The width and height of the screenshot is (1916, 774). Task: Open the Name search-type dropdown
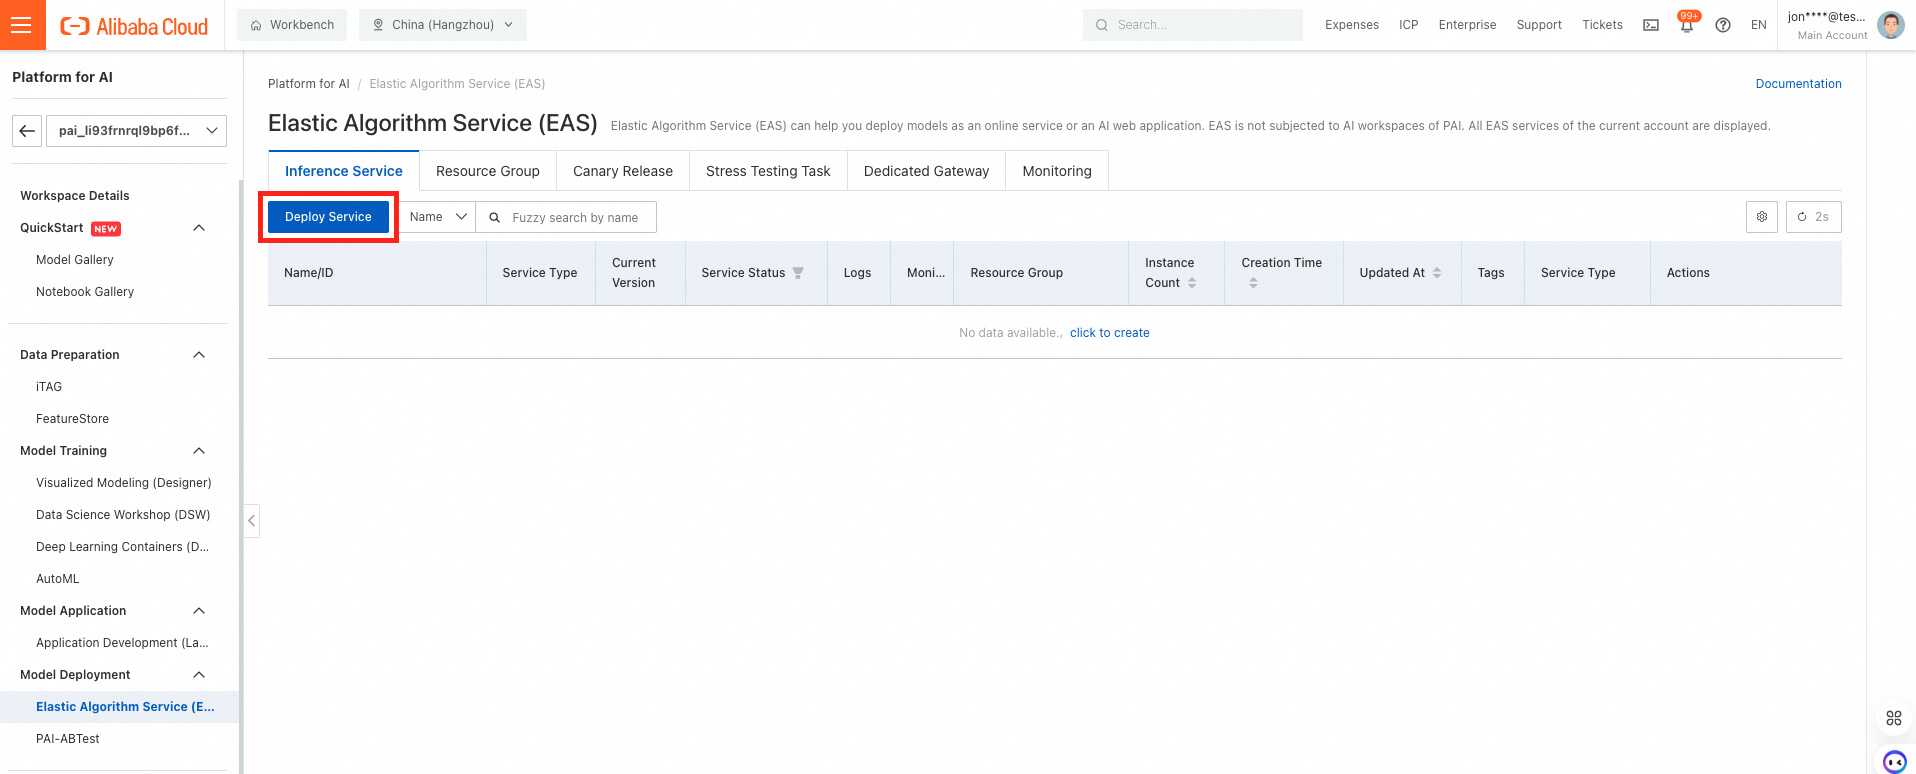[x=438, y=217]
